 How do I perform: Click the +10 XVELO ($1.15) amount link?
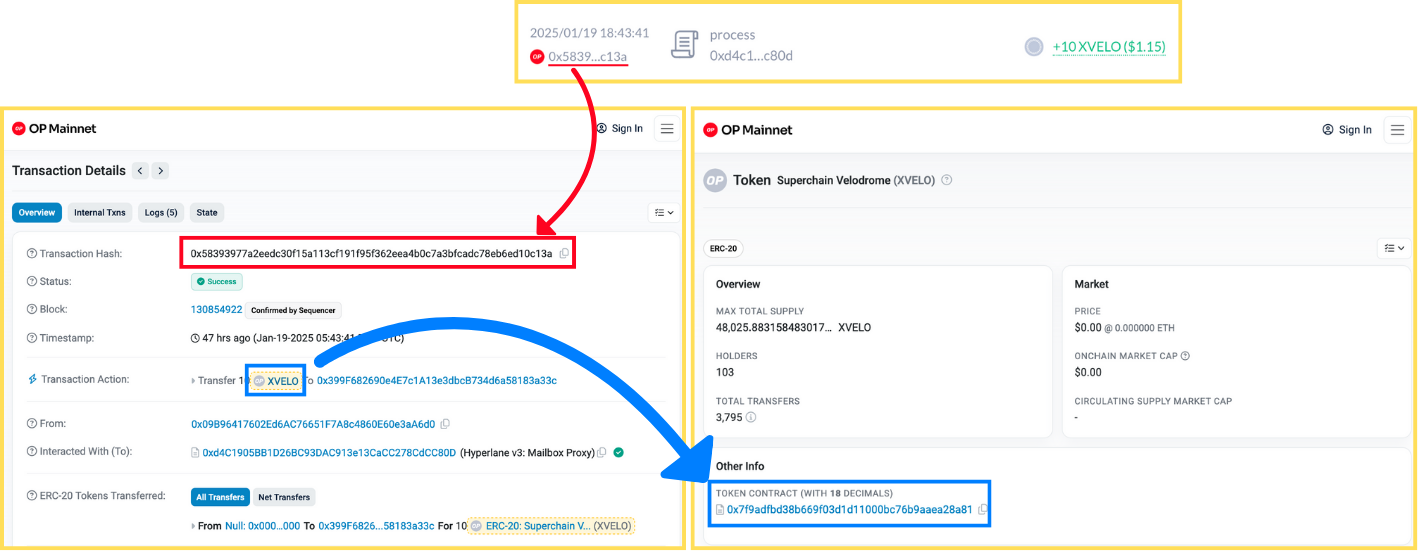tap(1109, 46)
